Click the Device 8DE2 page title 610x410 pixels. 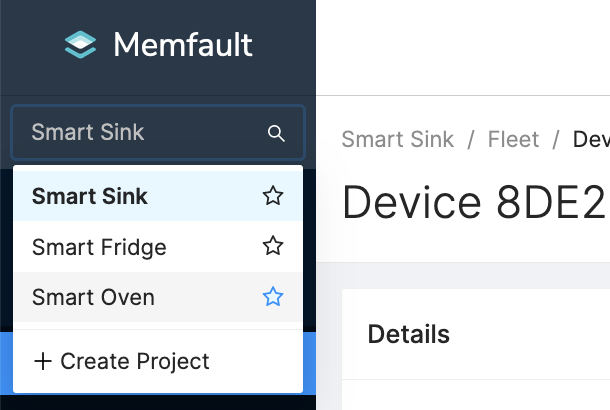[x=474, y=203]
